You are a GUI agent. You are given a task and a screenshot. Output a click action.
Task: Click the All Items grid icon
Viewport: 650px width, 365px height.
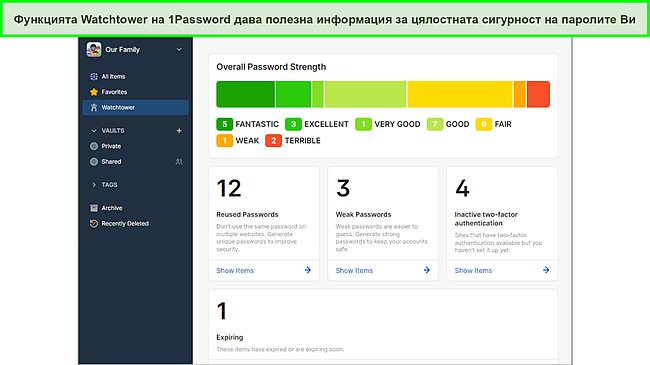(94, 76)
